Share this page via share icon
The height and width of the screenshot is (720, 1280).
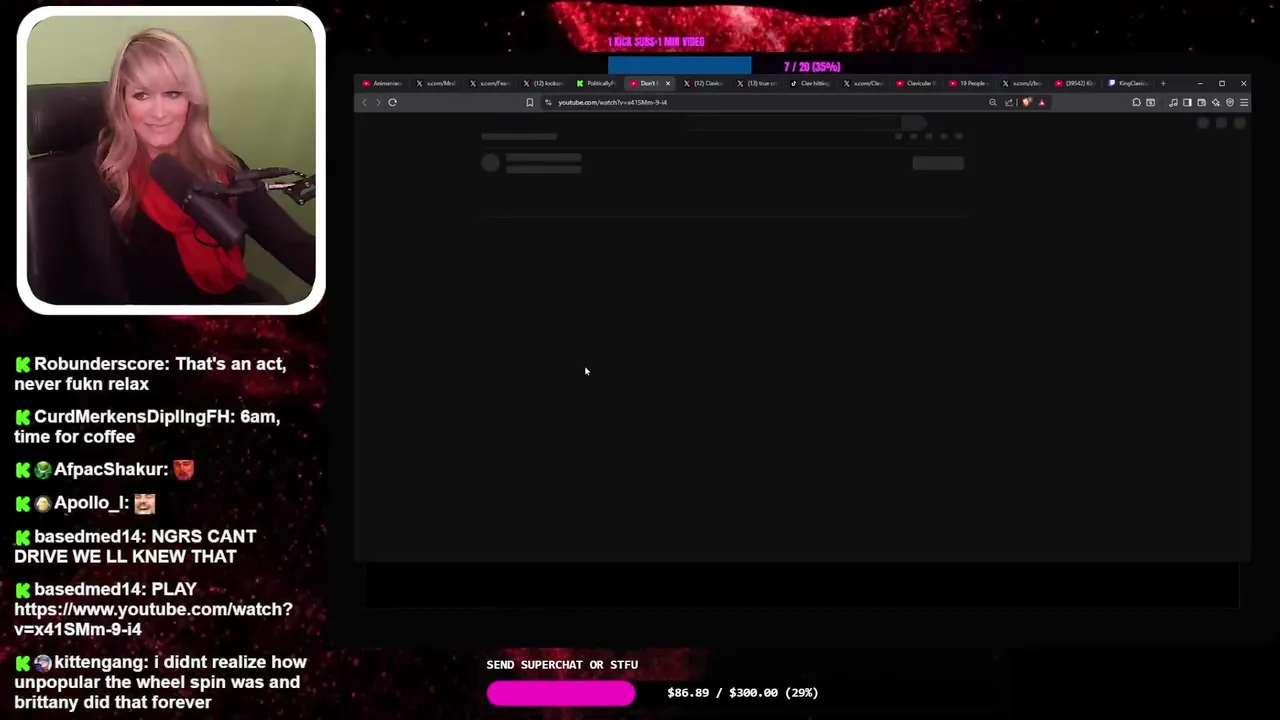tap(1009, 102)
